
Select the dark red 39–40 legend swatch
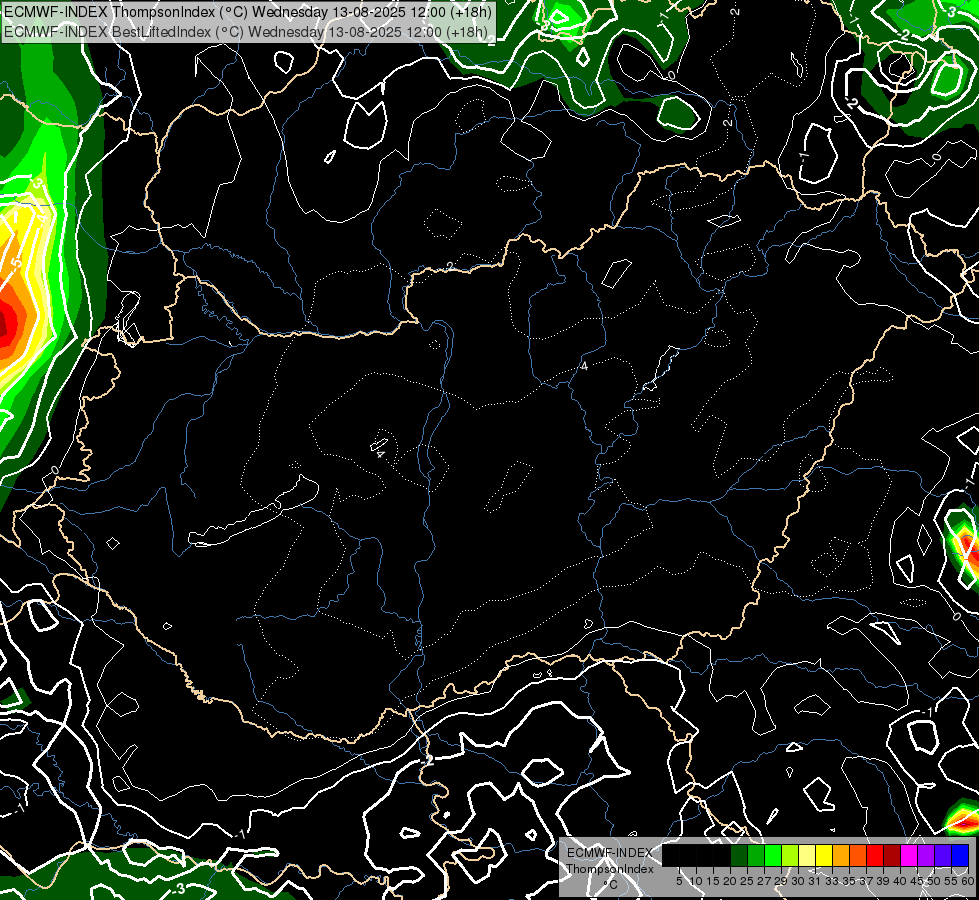click(892, 855)
